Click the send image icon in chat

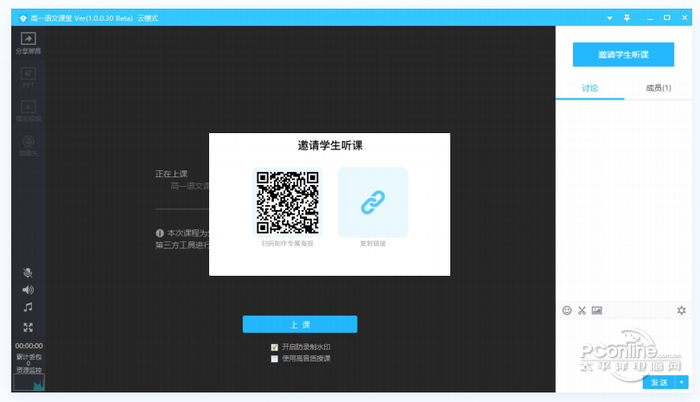tap(597, 310)
